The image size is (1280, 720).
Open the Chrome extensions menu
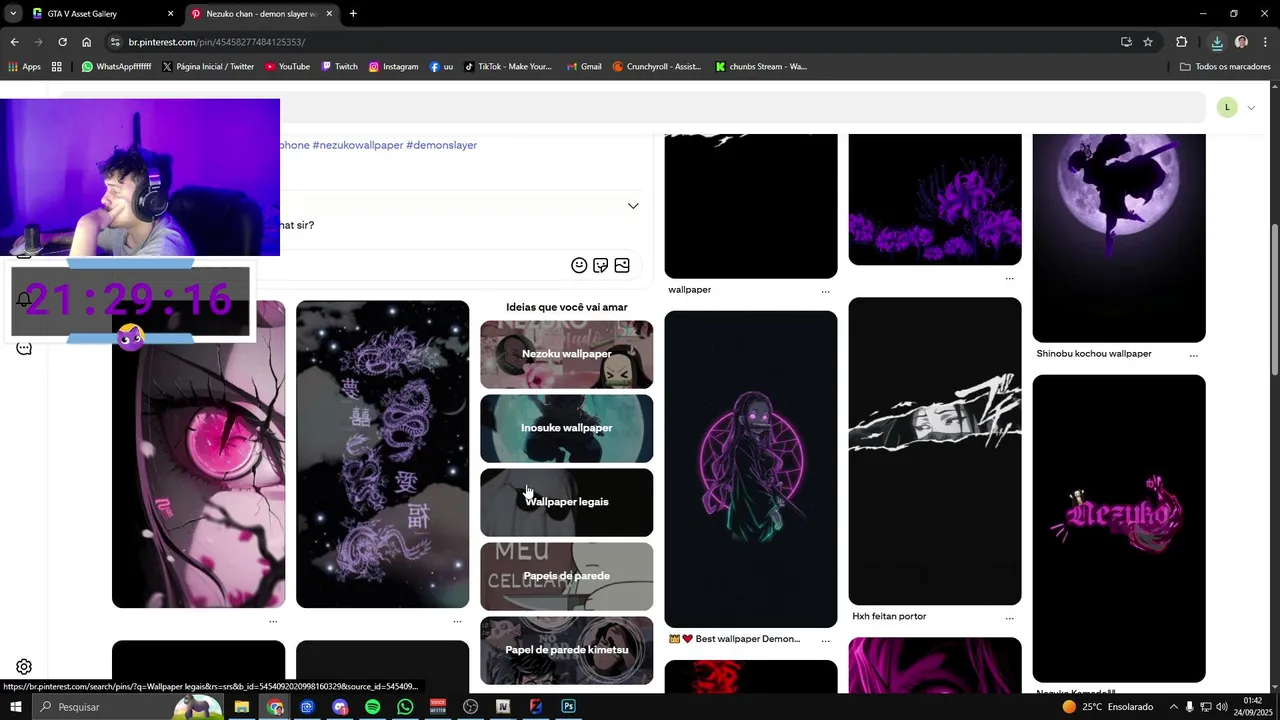(x=1181, y=42)
